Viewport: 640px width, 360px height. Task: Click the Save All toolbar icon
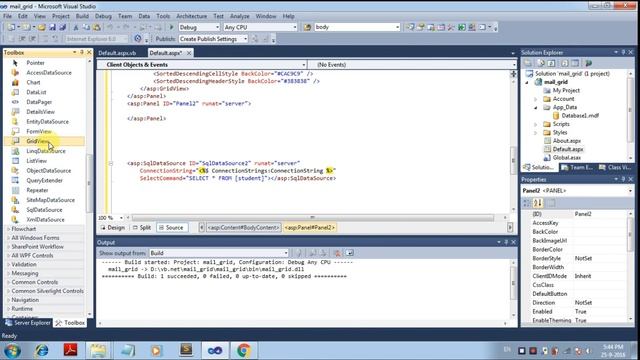pyautogui.click(x=62, y=27)
